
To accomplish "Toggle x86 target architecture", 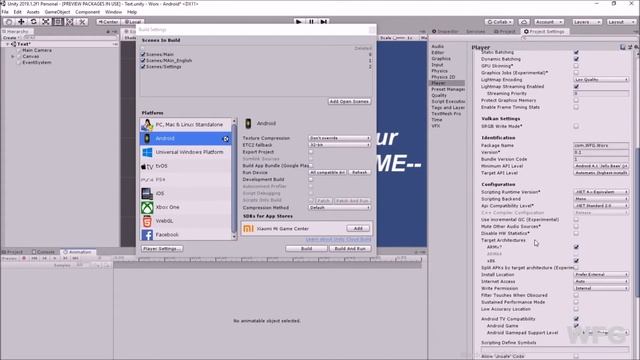I will (x=576, y=260).
